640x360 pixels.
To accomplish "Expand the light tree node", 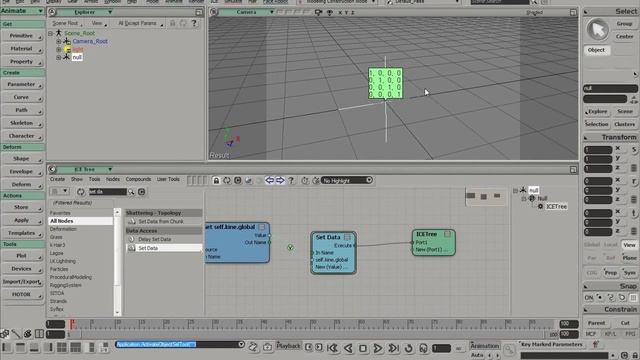I will [x=59, y=49].
